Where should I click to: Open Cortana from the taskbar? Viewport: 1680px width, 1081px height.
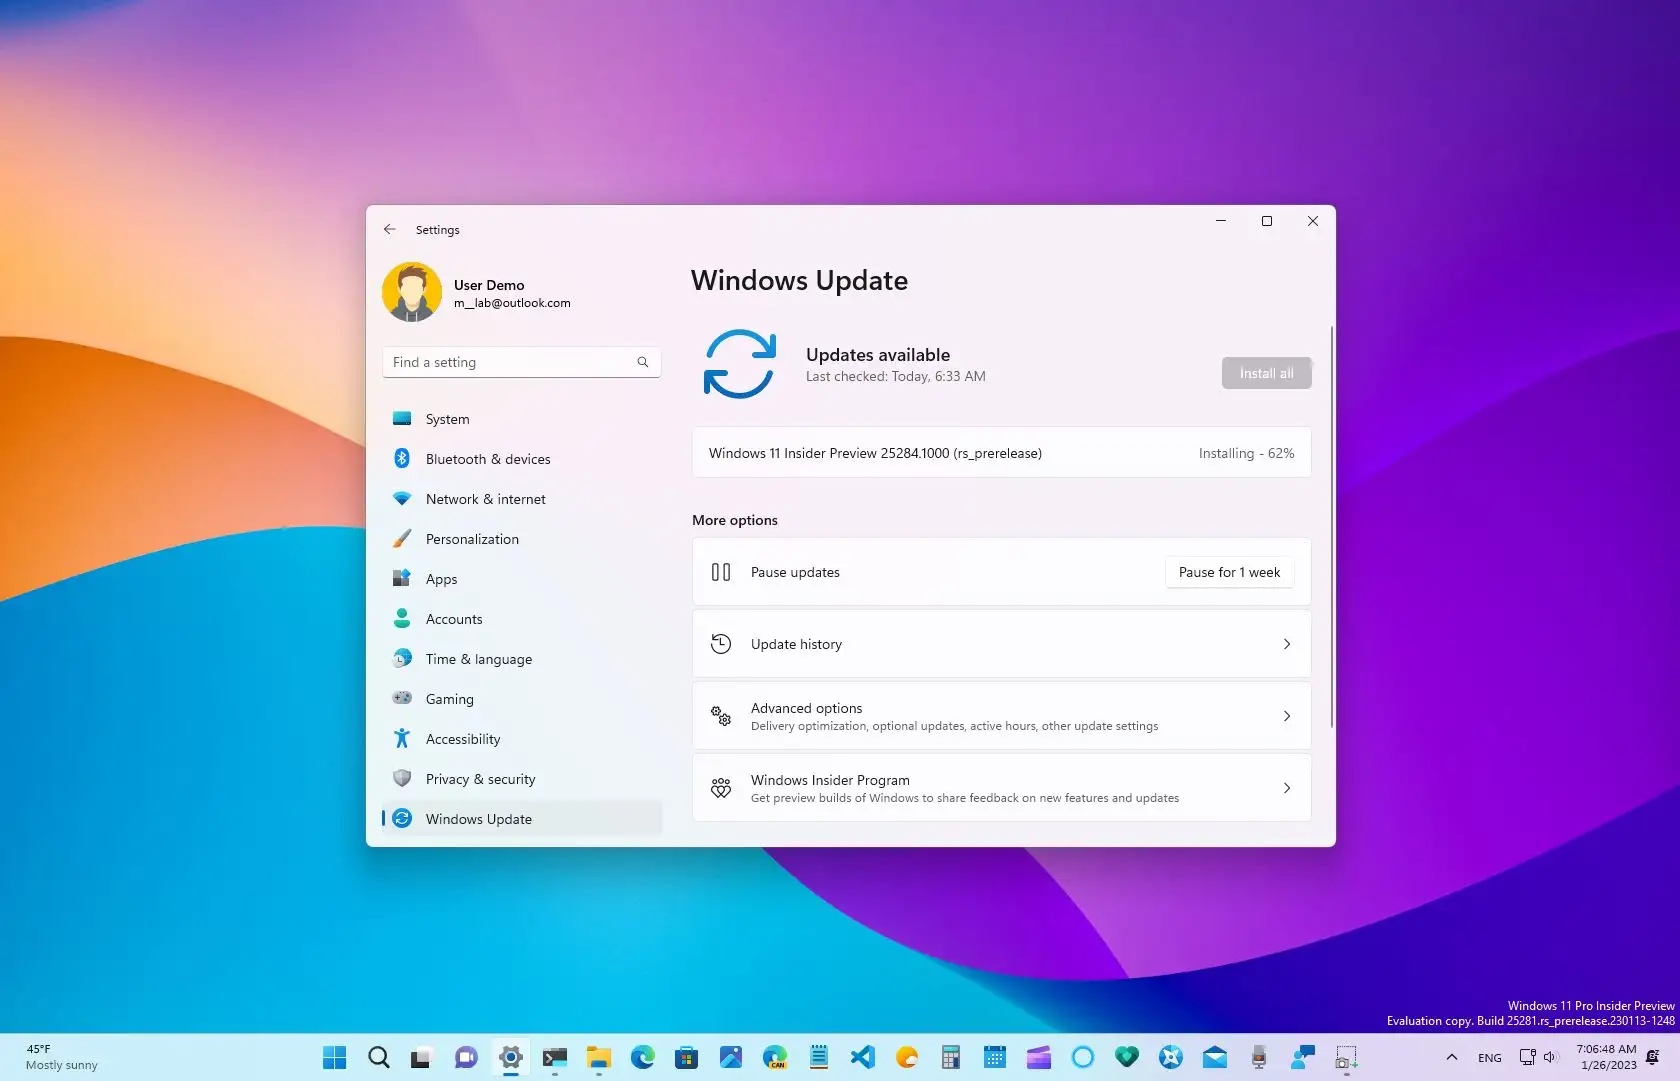tap(1083, 1057)
